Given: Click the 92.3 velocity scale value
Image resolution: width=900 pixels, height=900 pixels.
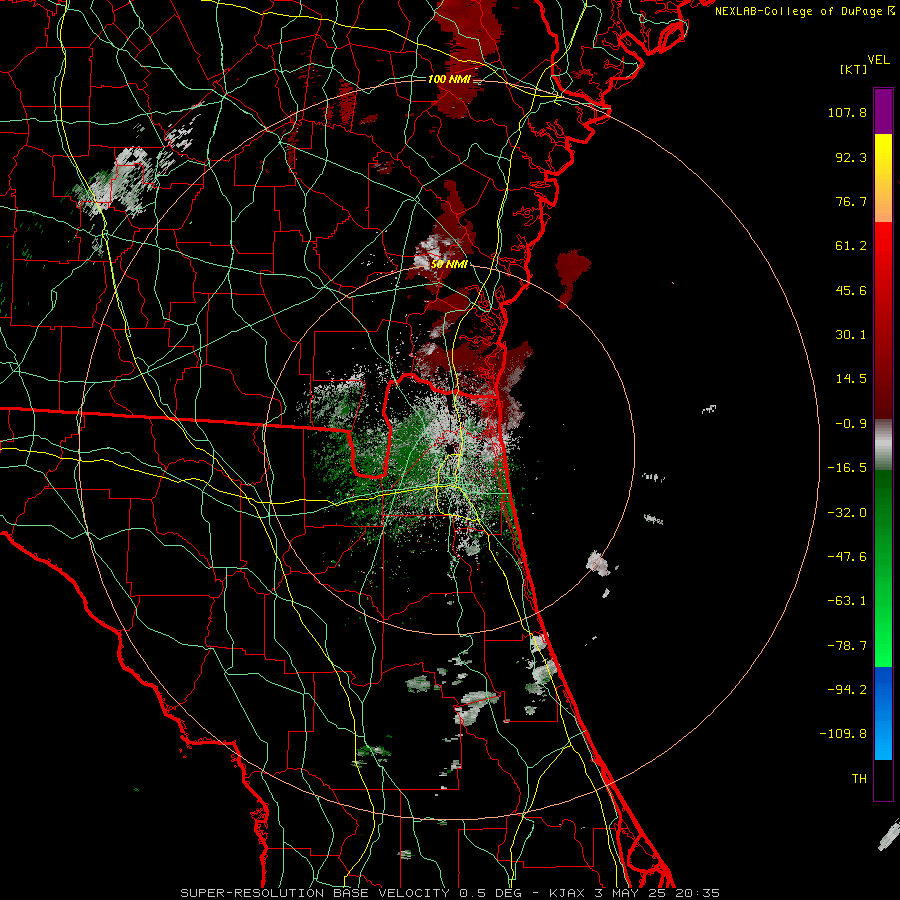Looking at the screenshot, I should [851, 157].
